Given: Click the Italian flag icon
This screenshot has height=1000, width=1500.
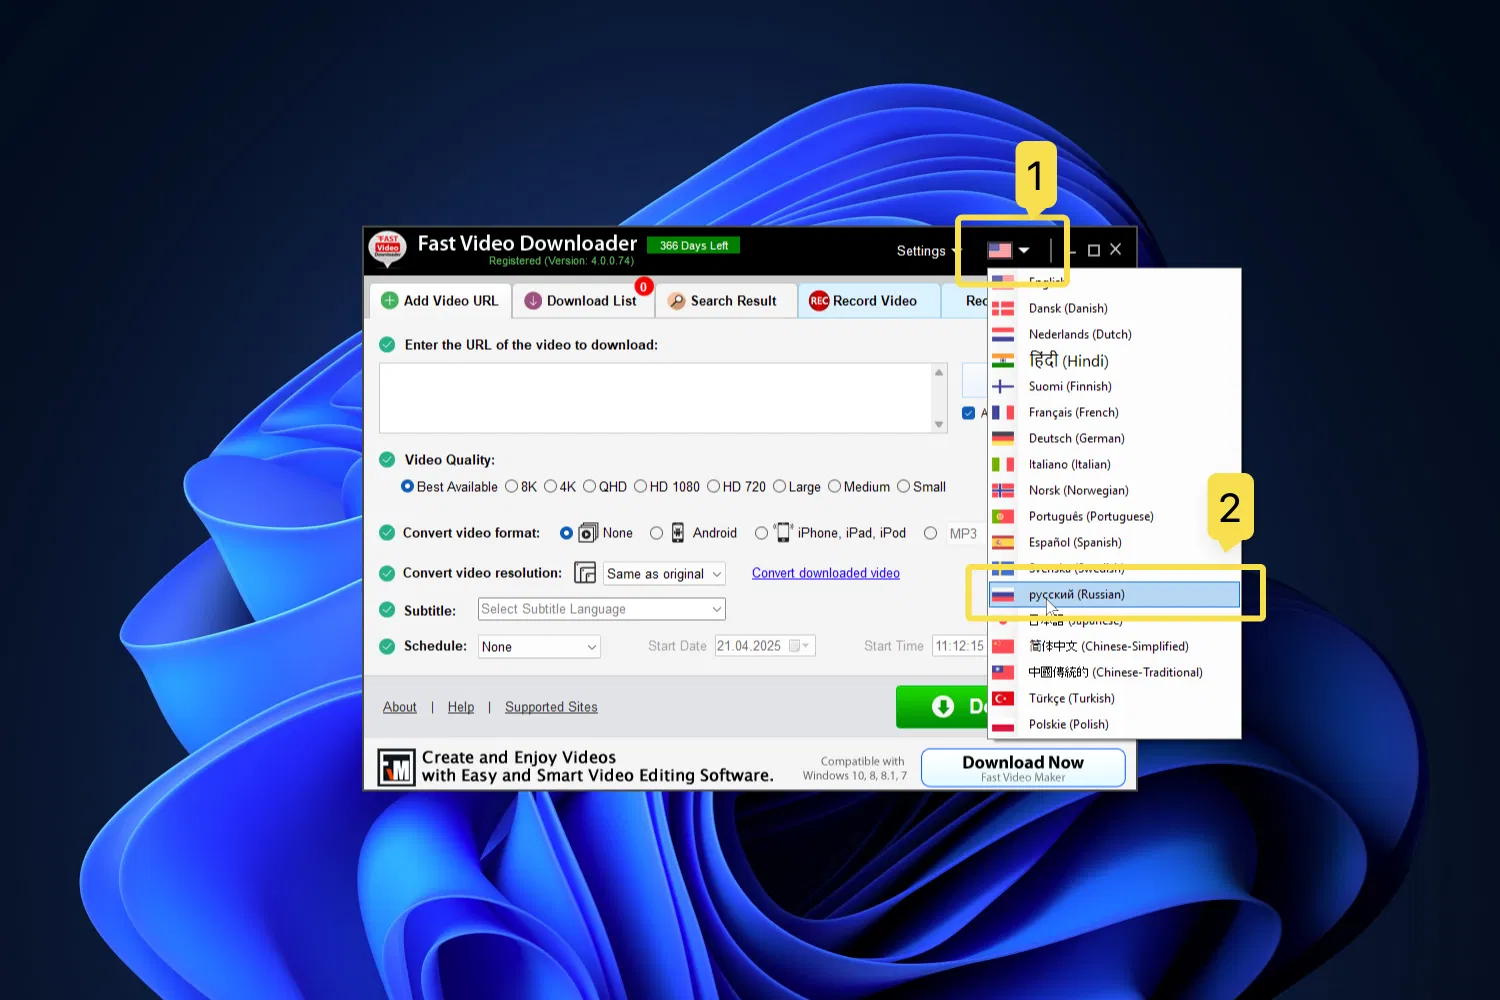Looking at the screenshot, I should [x=1003, y=465].
